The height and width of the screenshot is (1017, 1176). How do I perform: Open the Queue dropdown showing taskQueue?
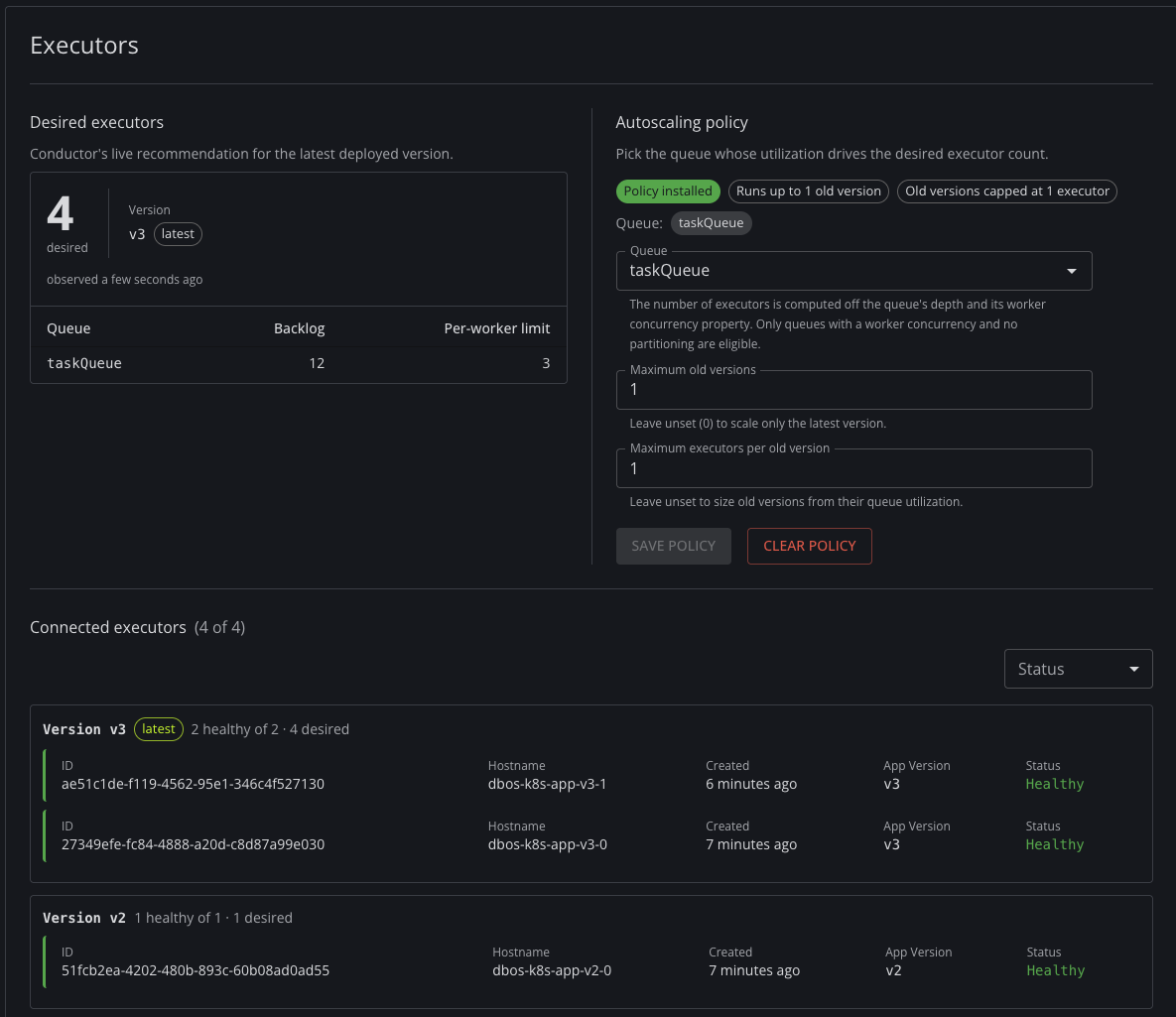pos(854,271)
